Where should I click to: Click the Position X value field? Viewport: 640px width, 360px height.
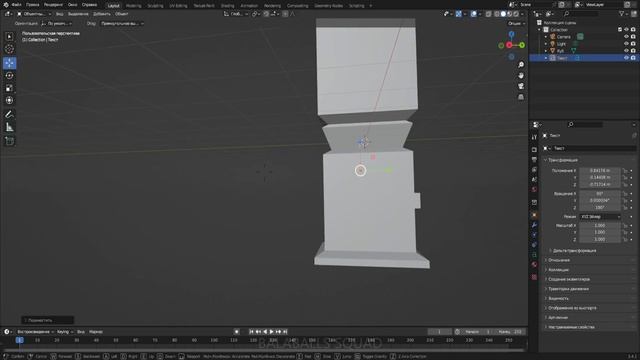point(600,171)
